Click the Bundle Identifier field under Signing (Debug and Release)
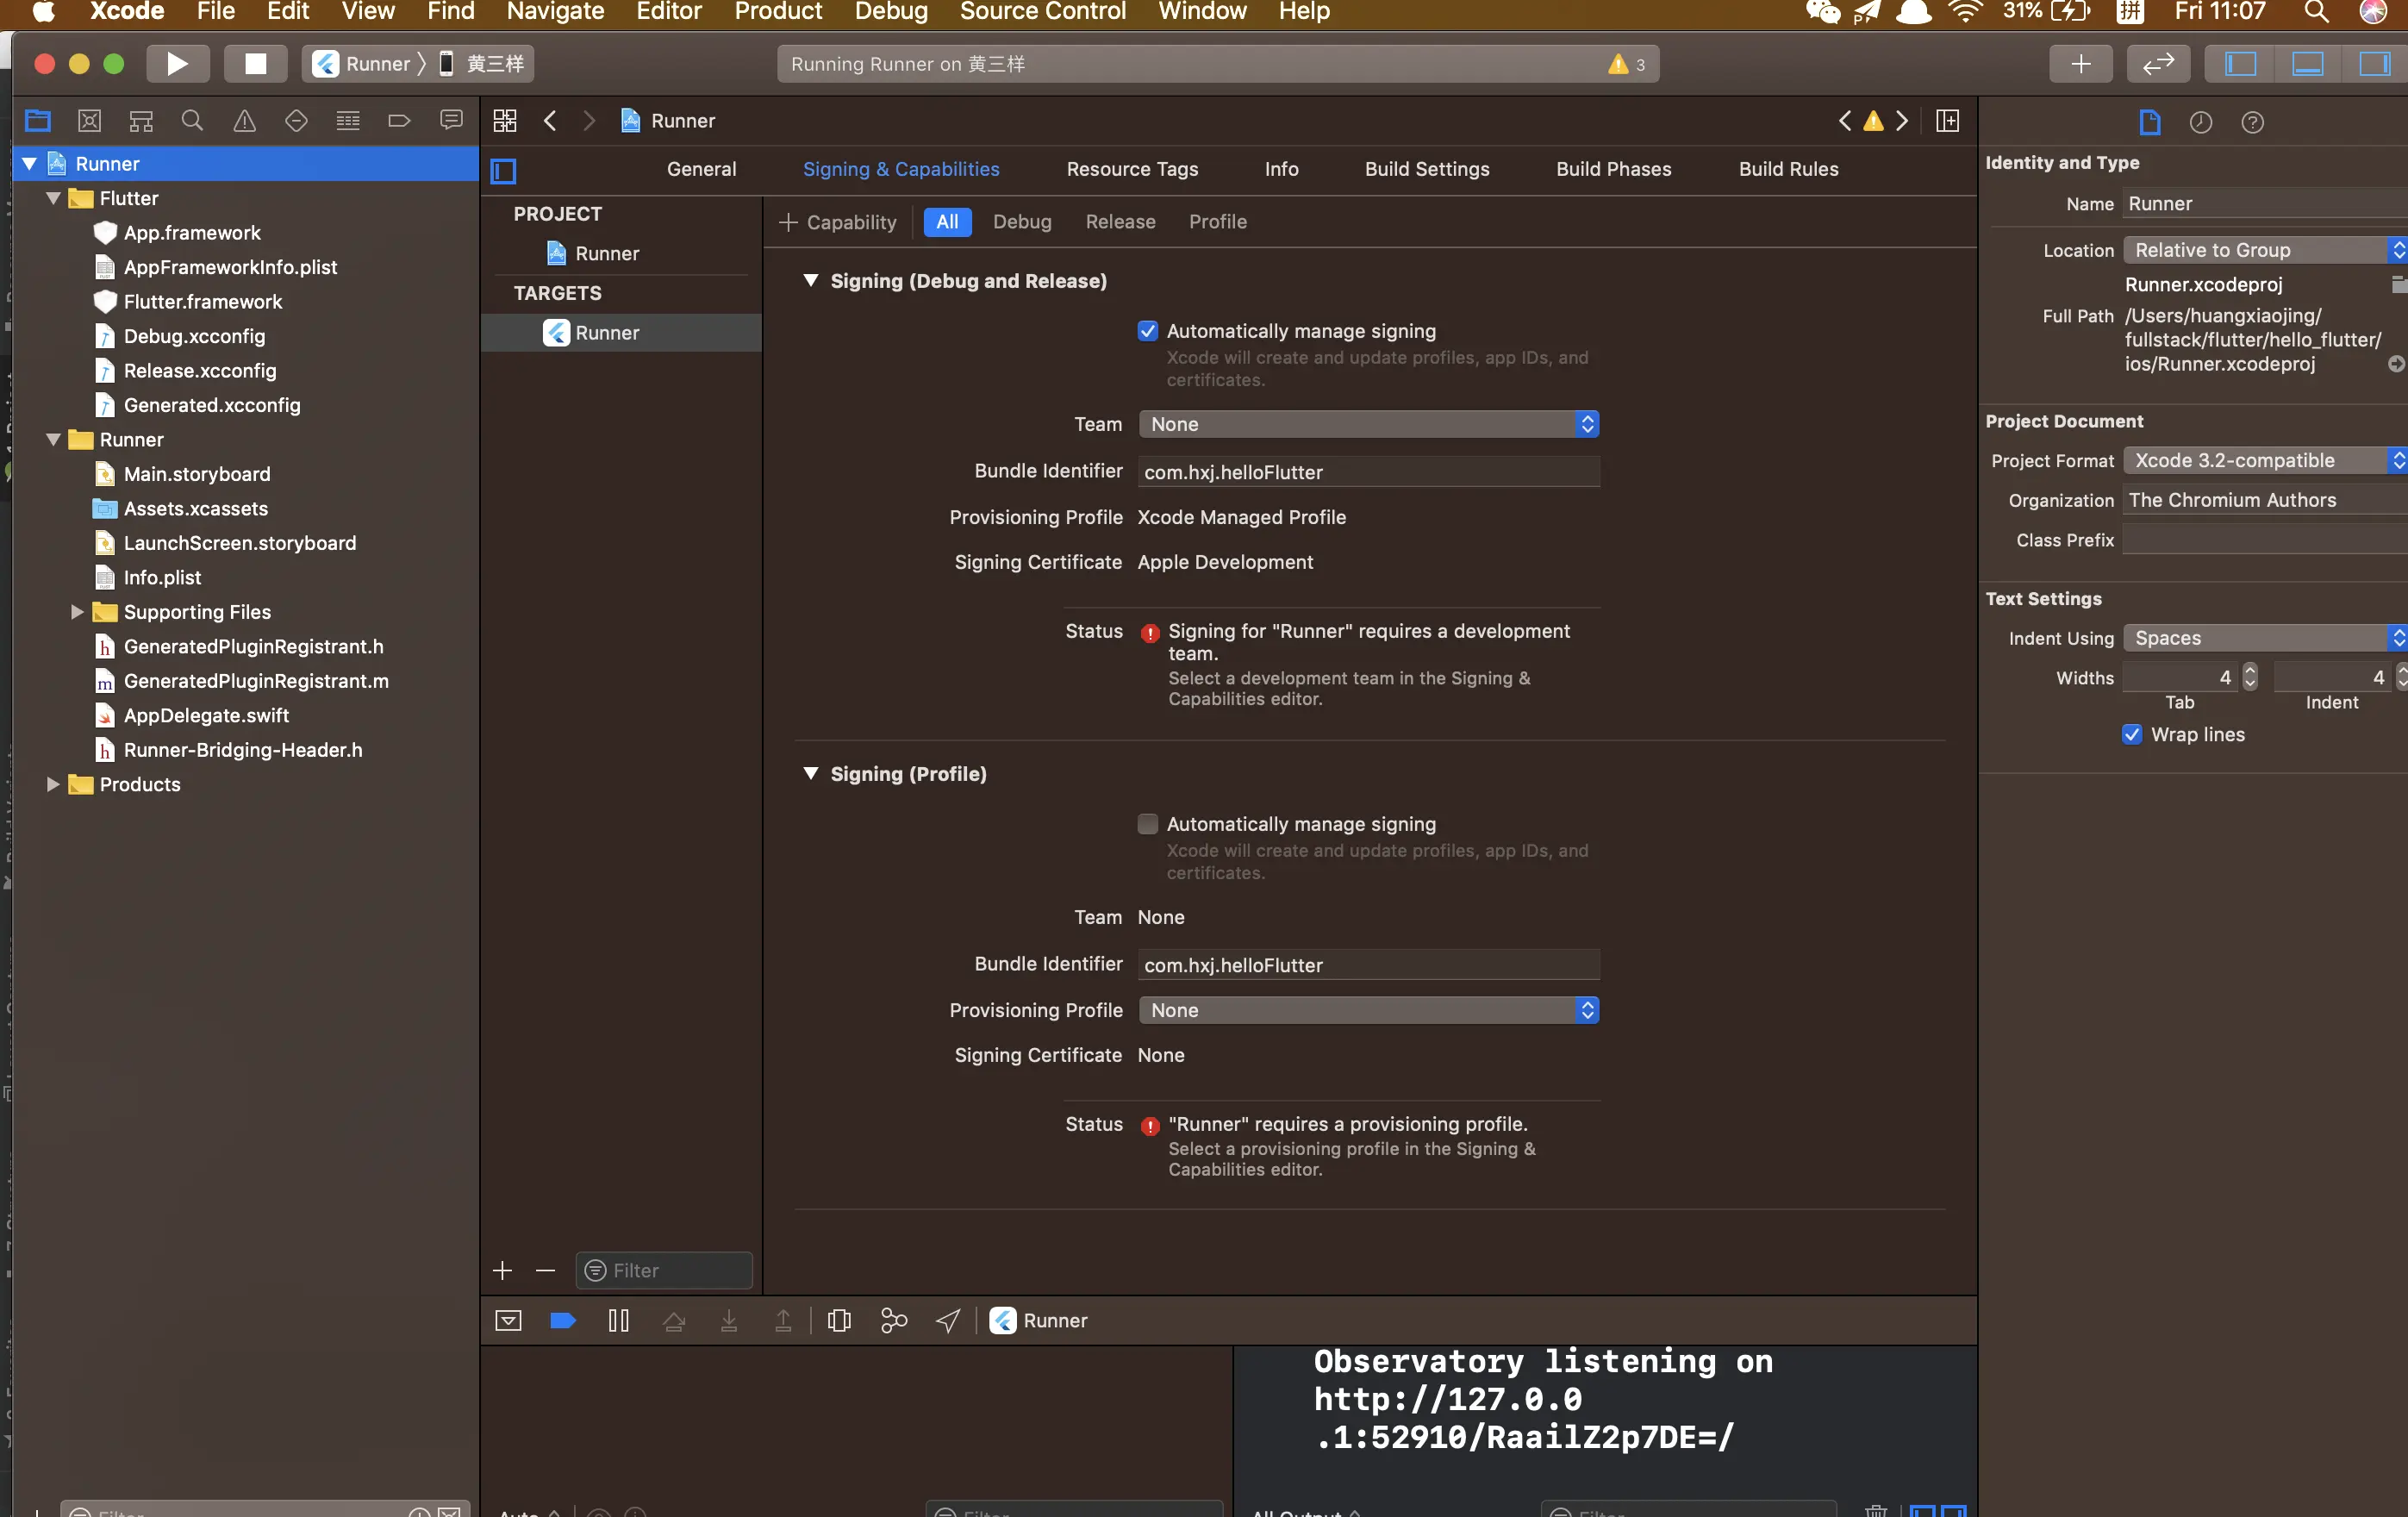Screen dimensions: 2408x1517 pyautogui.click(x=1368, y=472)
